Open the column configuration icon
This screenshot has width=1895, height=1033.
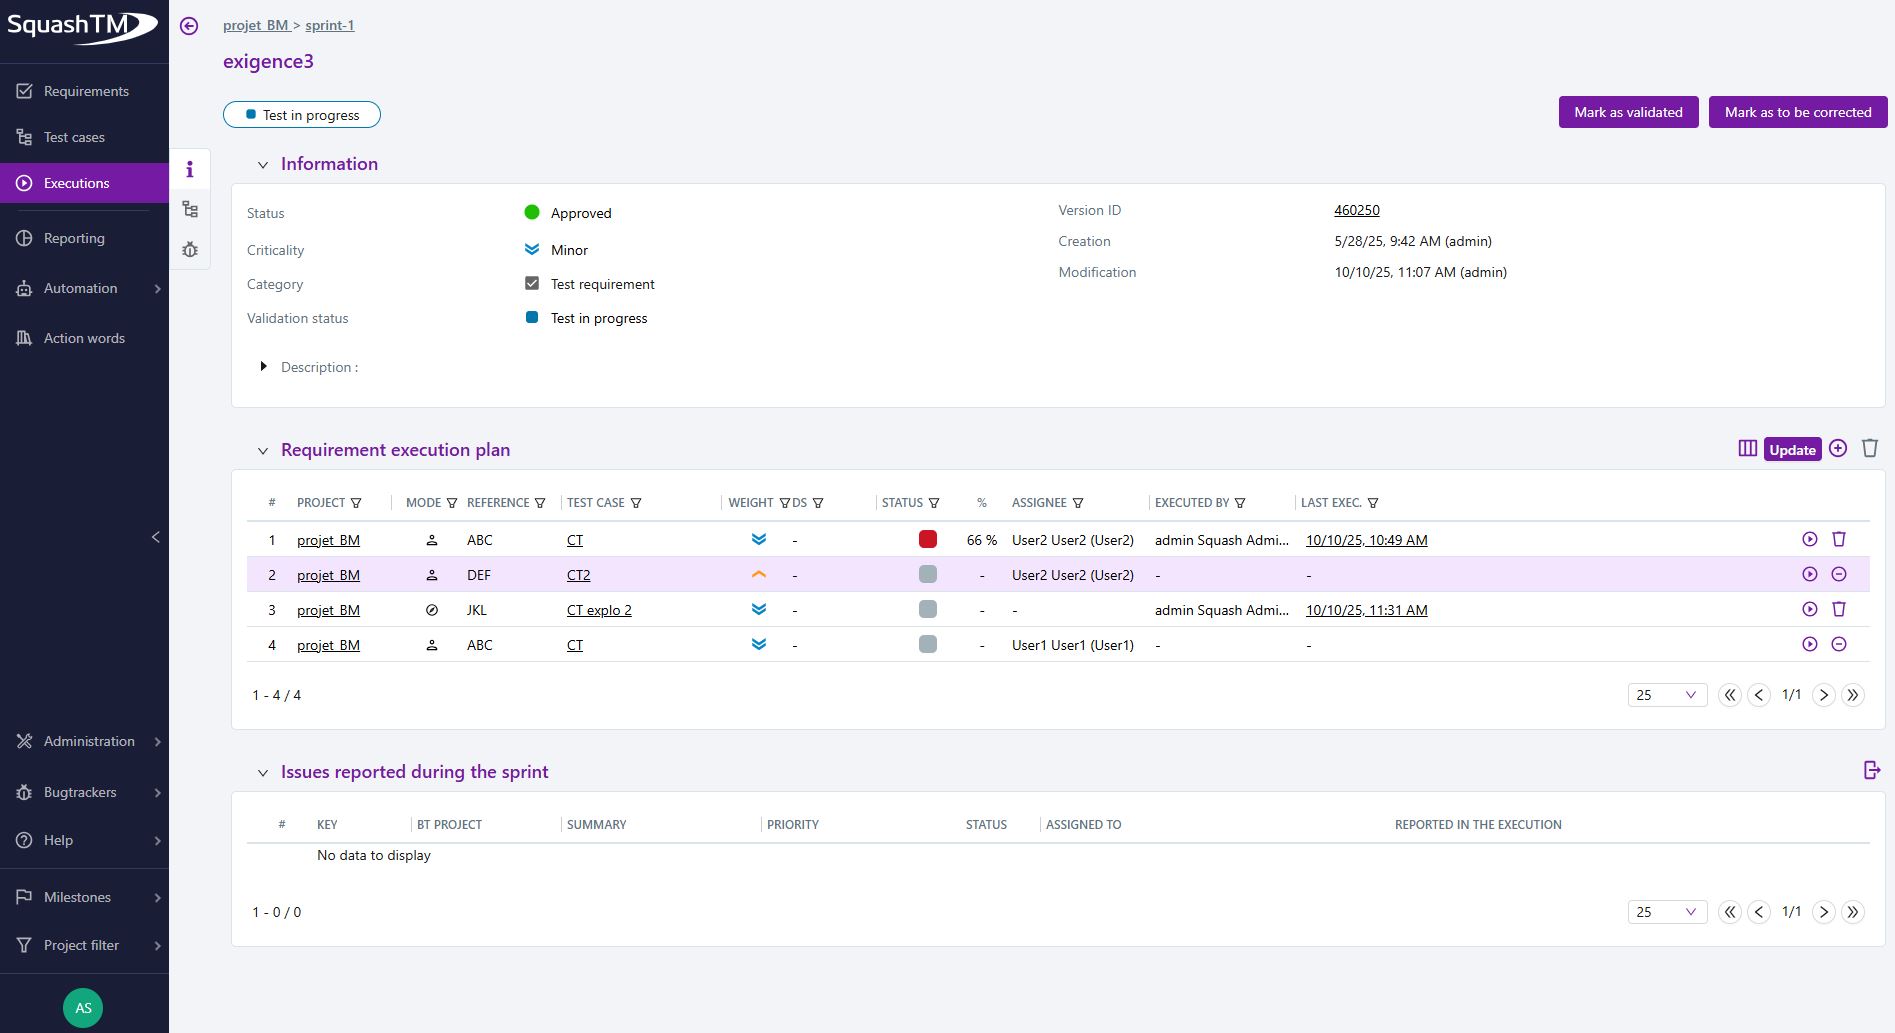[x=1747, y=449]
